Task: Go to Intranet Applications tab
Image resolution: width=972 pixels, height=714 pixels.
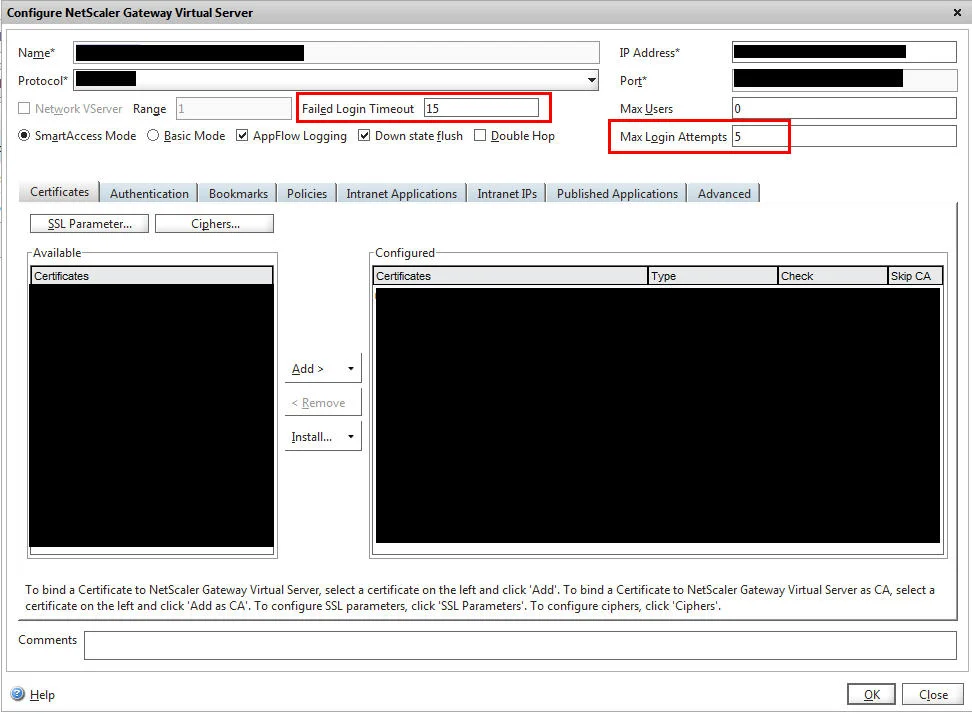Action: click(x=401, y=193)
